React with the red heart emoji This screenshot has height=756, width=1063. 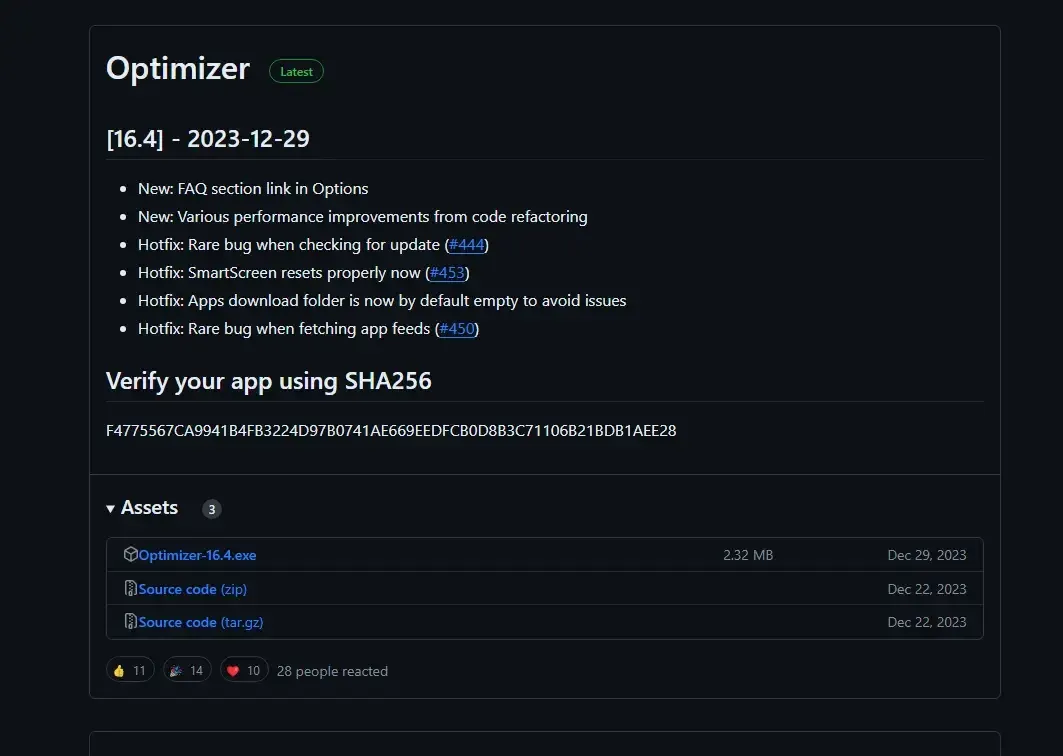point(243,671)
